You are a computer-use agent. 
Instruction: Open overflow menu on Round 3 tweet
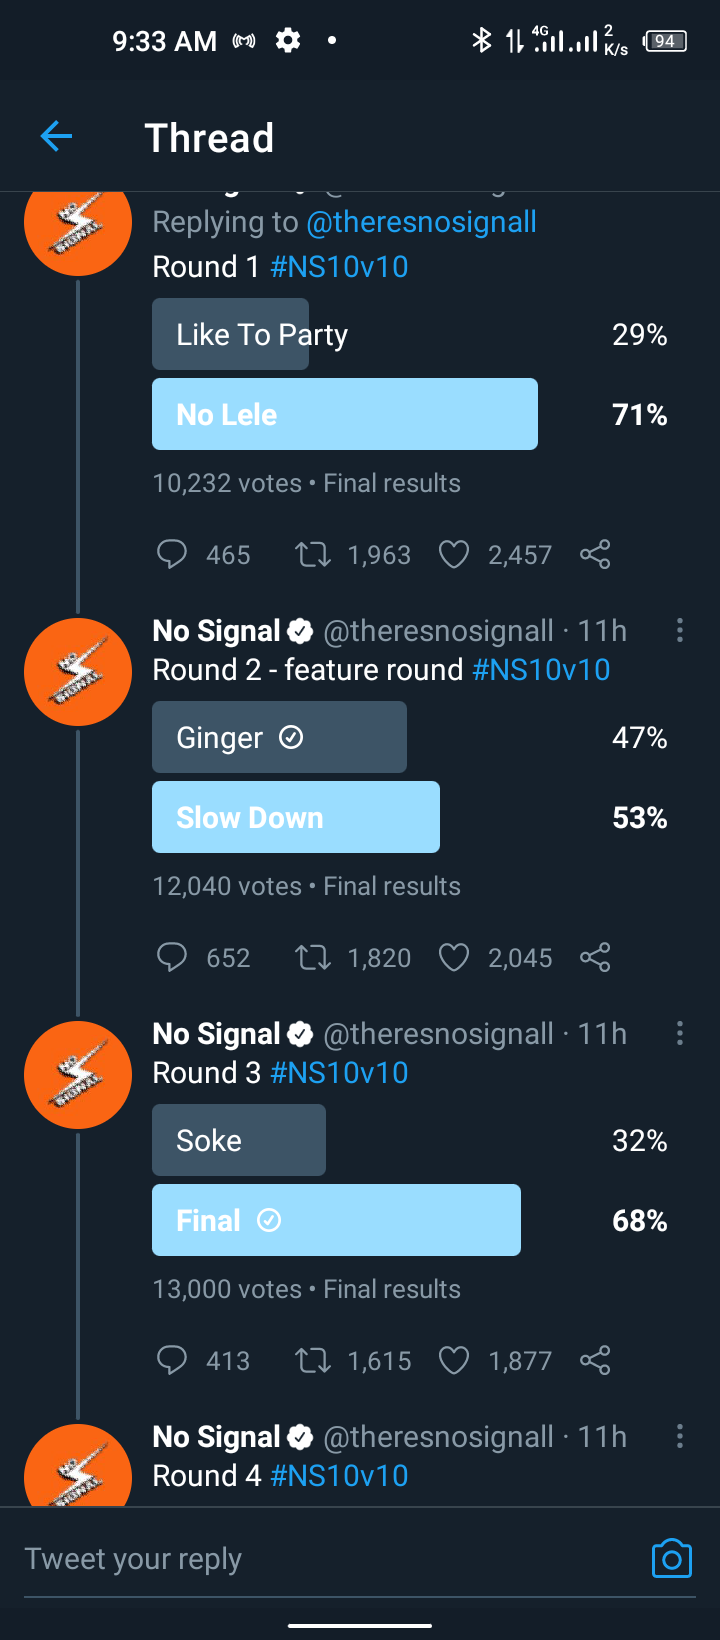[x=680, y=1033]
